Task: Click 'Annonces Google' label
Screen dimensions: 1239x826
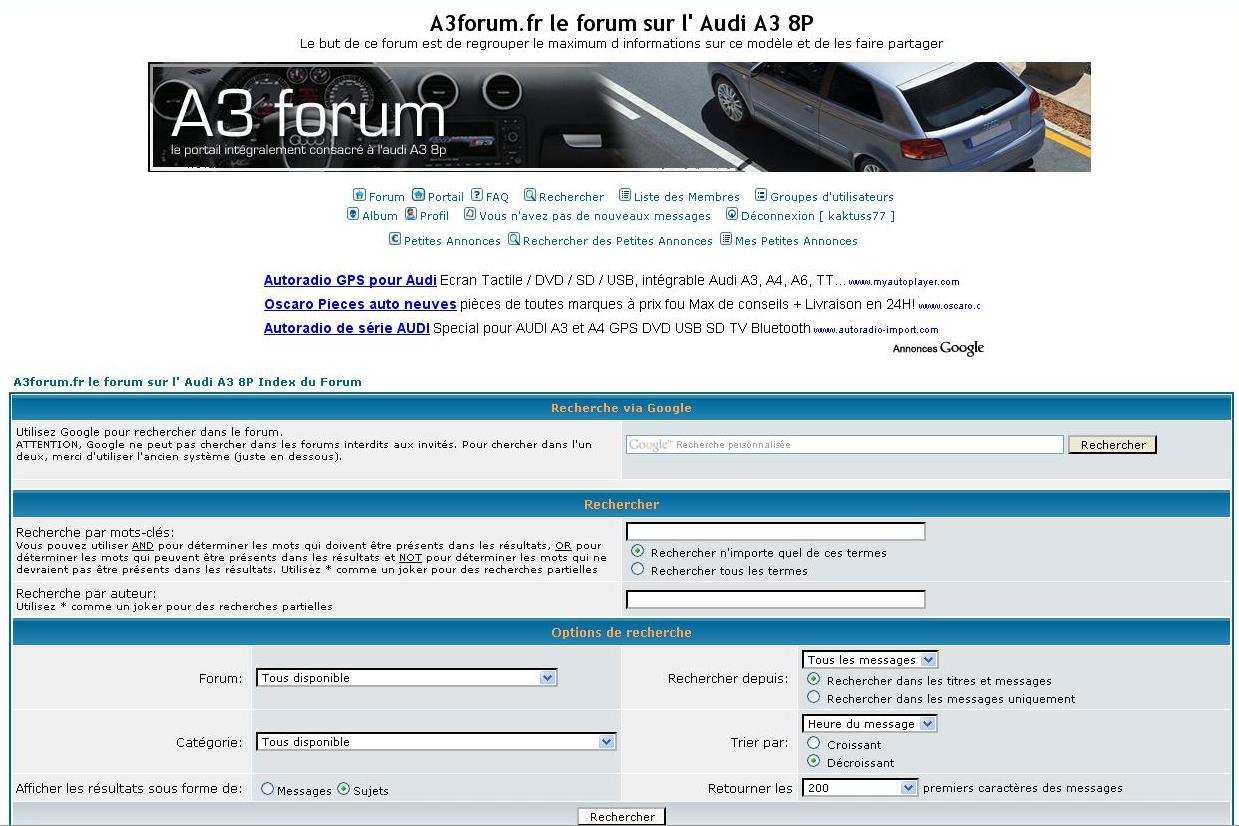Action: click(938, 348)
